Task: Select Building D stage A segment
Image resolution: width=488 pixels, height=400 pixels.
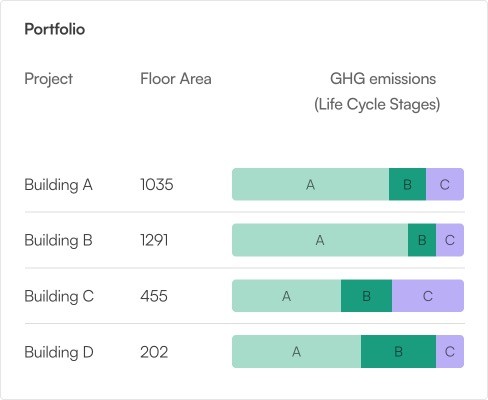Action: (296, 352)
